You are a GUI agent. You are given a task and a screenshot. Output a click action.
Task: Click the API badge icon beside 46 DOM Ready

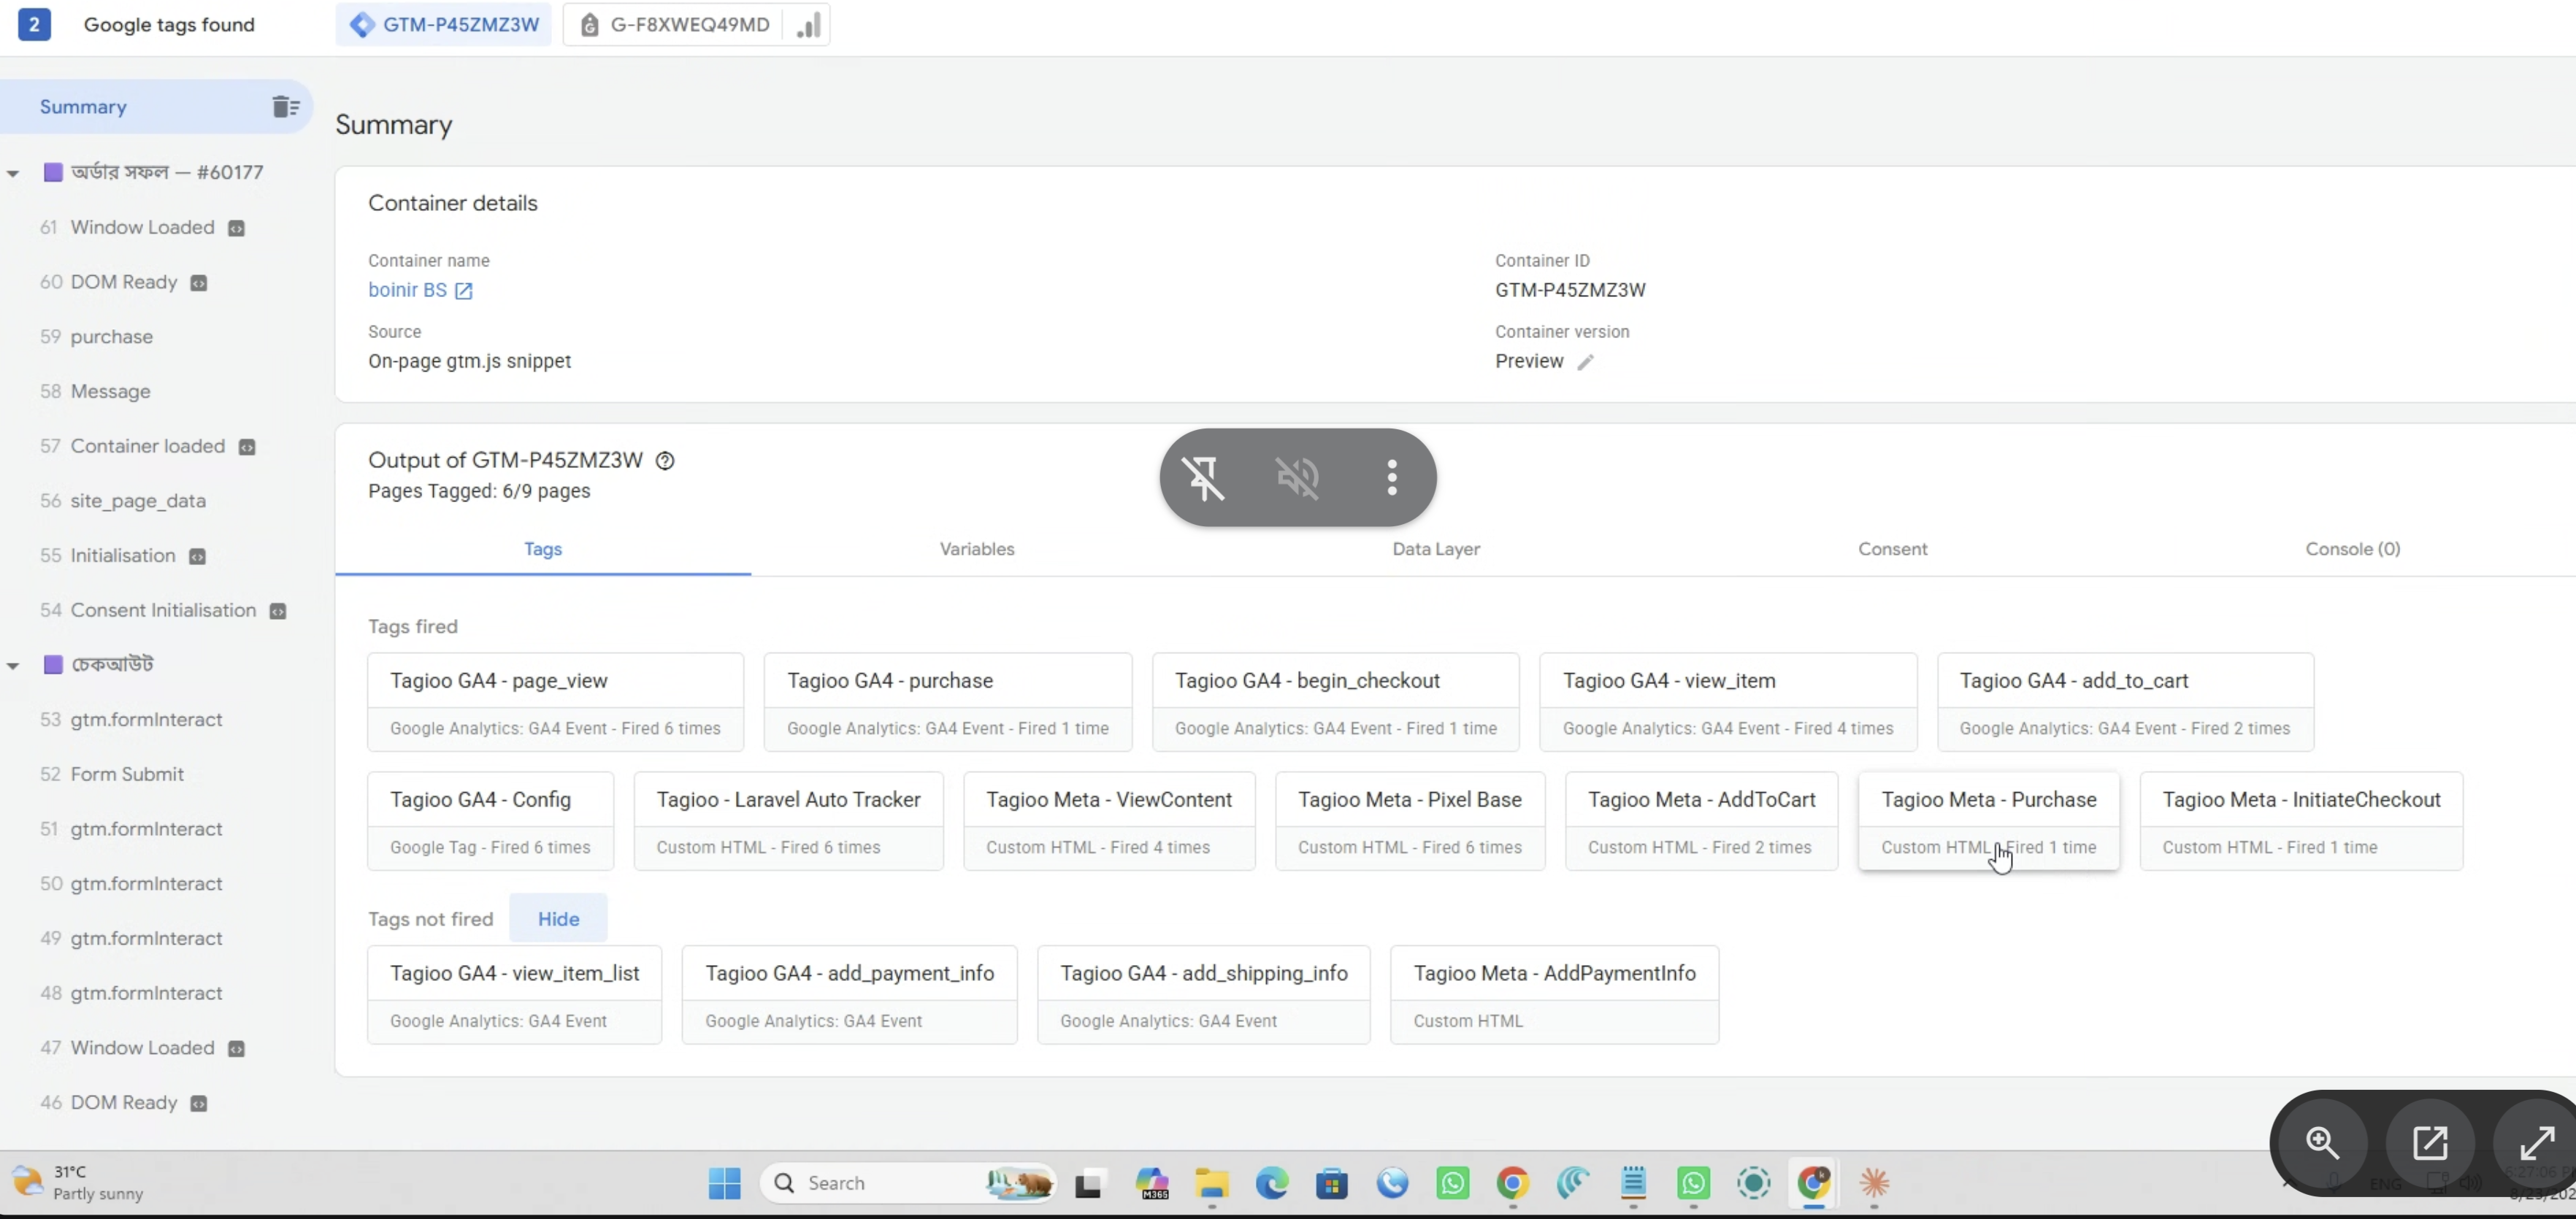[199, 1103]
